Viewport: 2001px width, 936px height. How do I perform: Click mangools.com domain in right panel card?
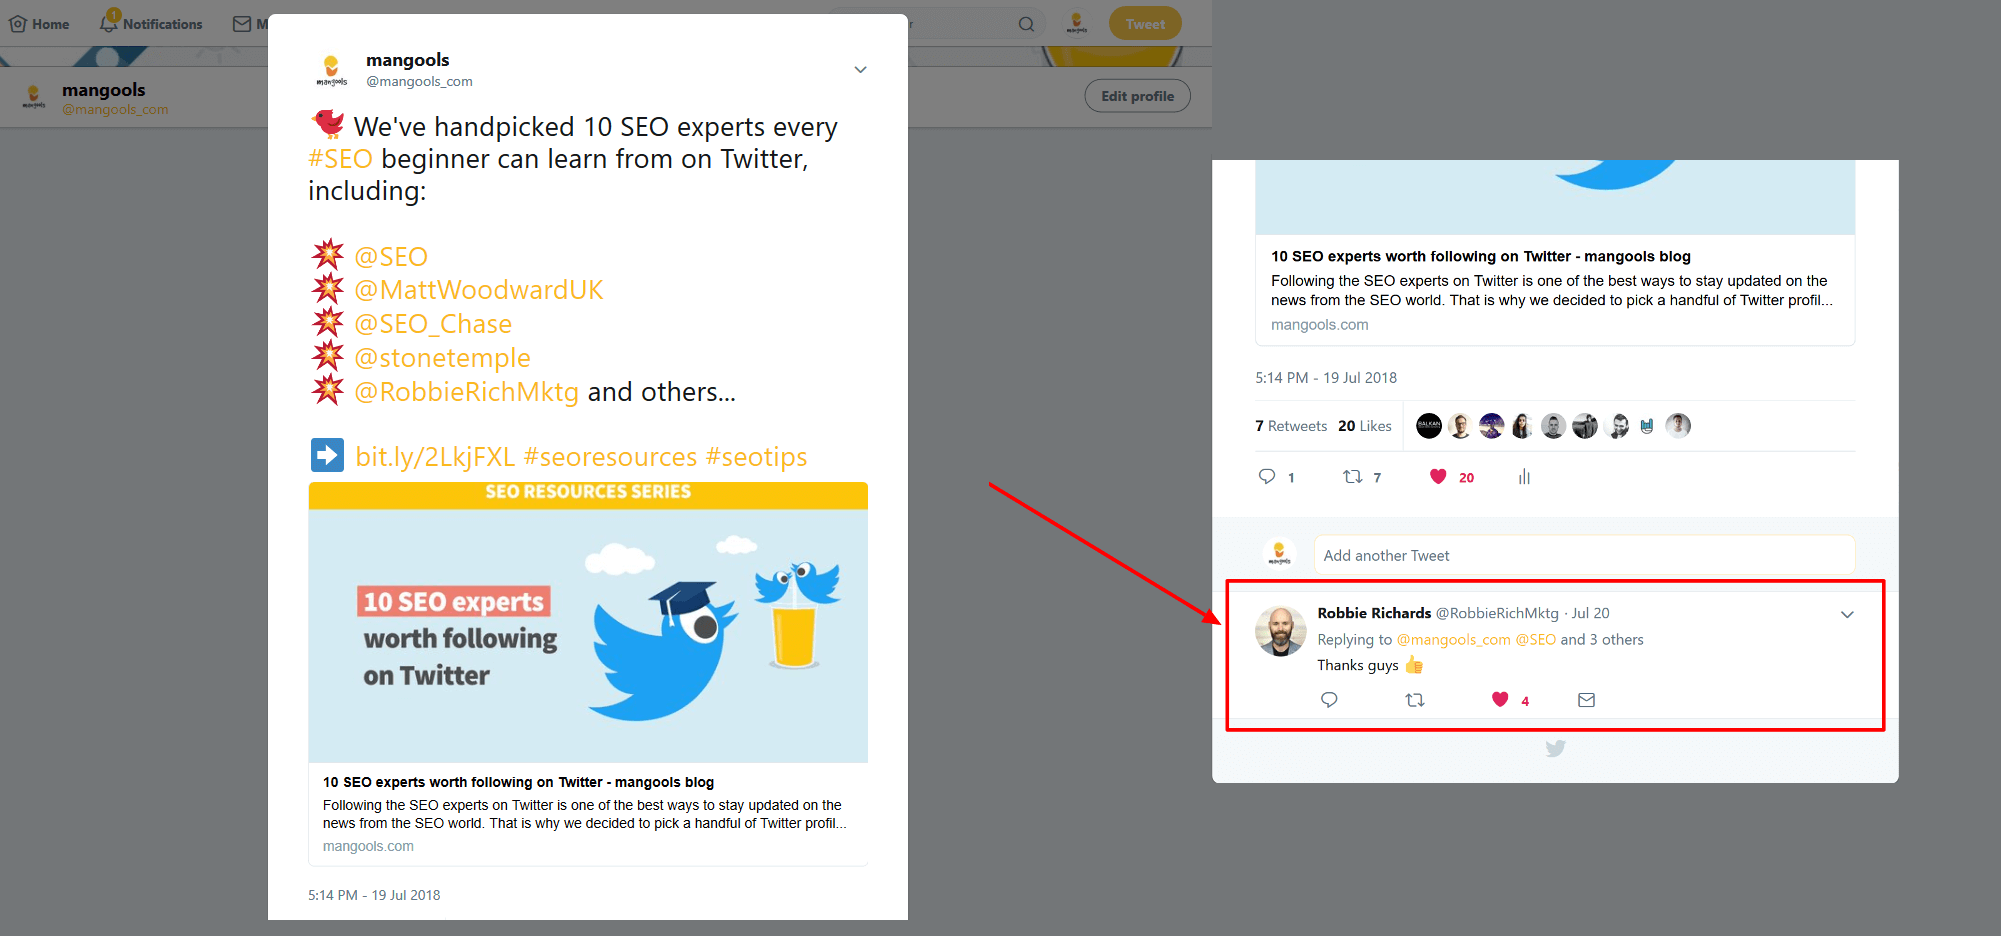pyautogui.click(x=1320, y=325)
